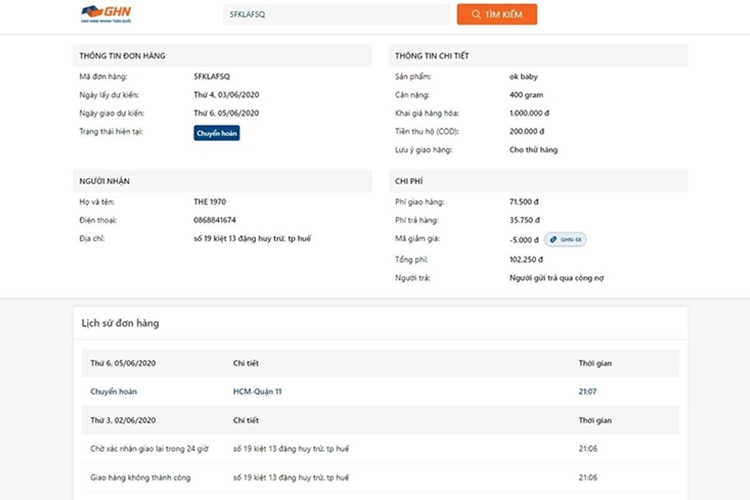The height and width of the screenshot is (500, 750).
Task: Click the 21:06 time in Chờ xác nhận row
Action: pyautogui.click(x=587, y=449)
